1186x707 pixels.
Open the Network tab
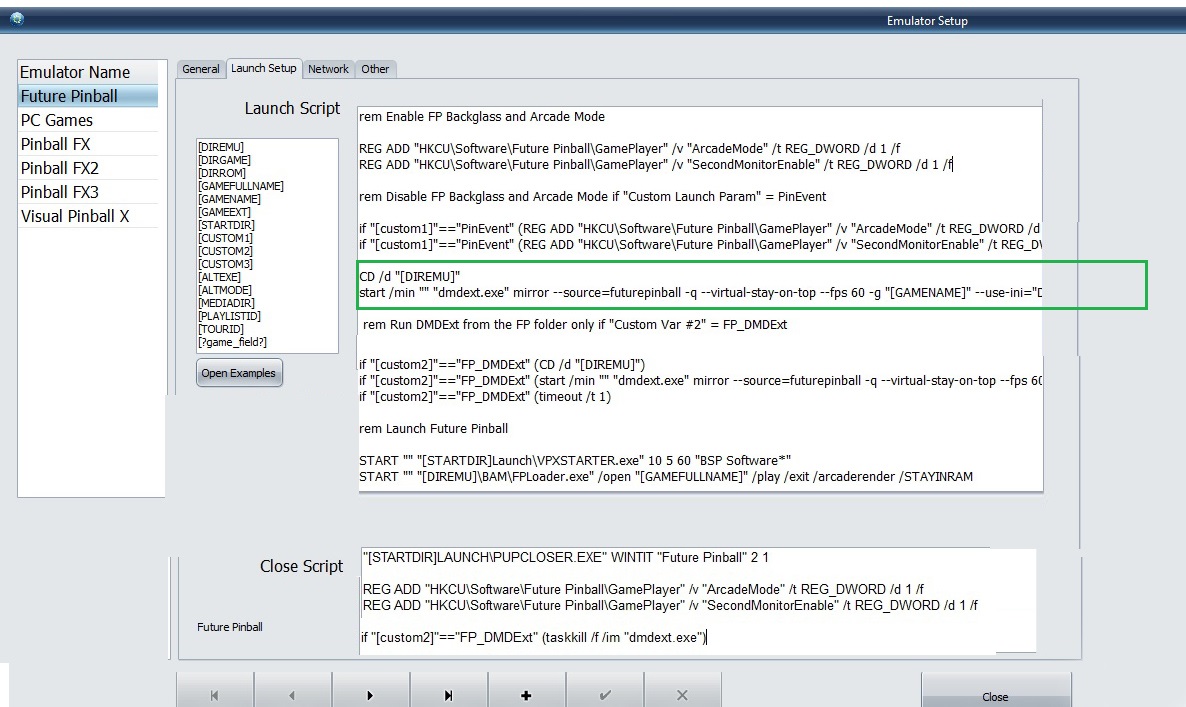[328, 69]
